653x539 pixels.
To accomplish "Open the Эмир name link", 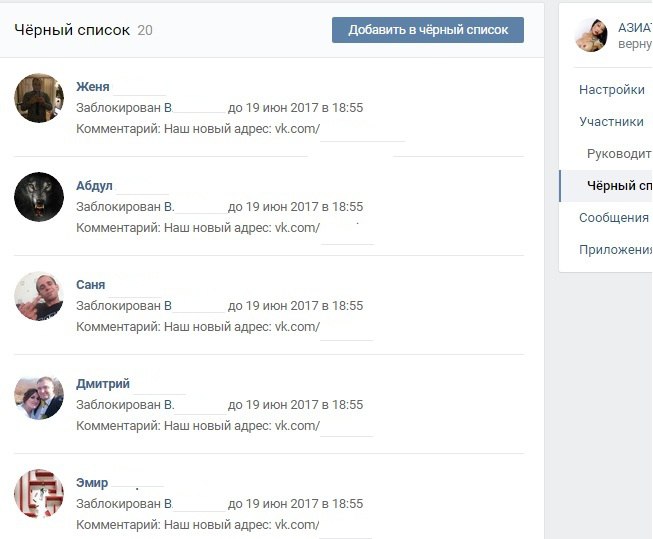I will point(92,483).
